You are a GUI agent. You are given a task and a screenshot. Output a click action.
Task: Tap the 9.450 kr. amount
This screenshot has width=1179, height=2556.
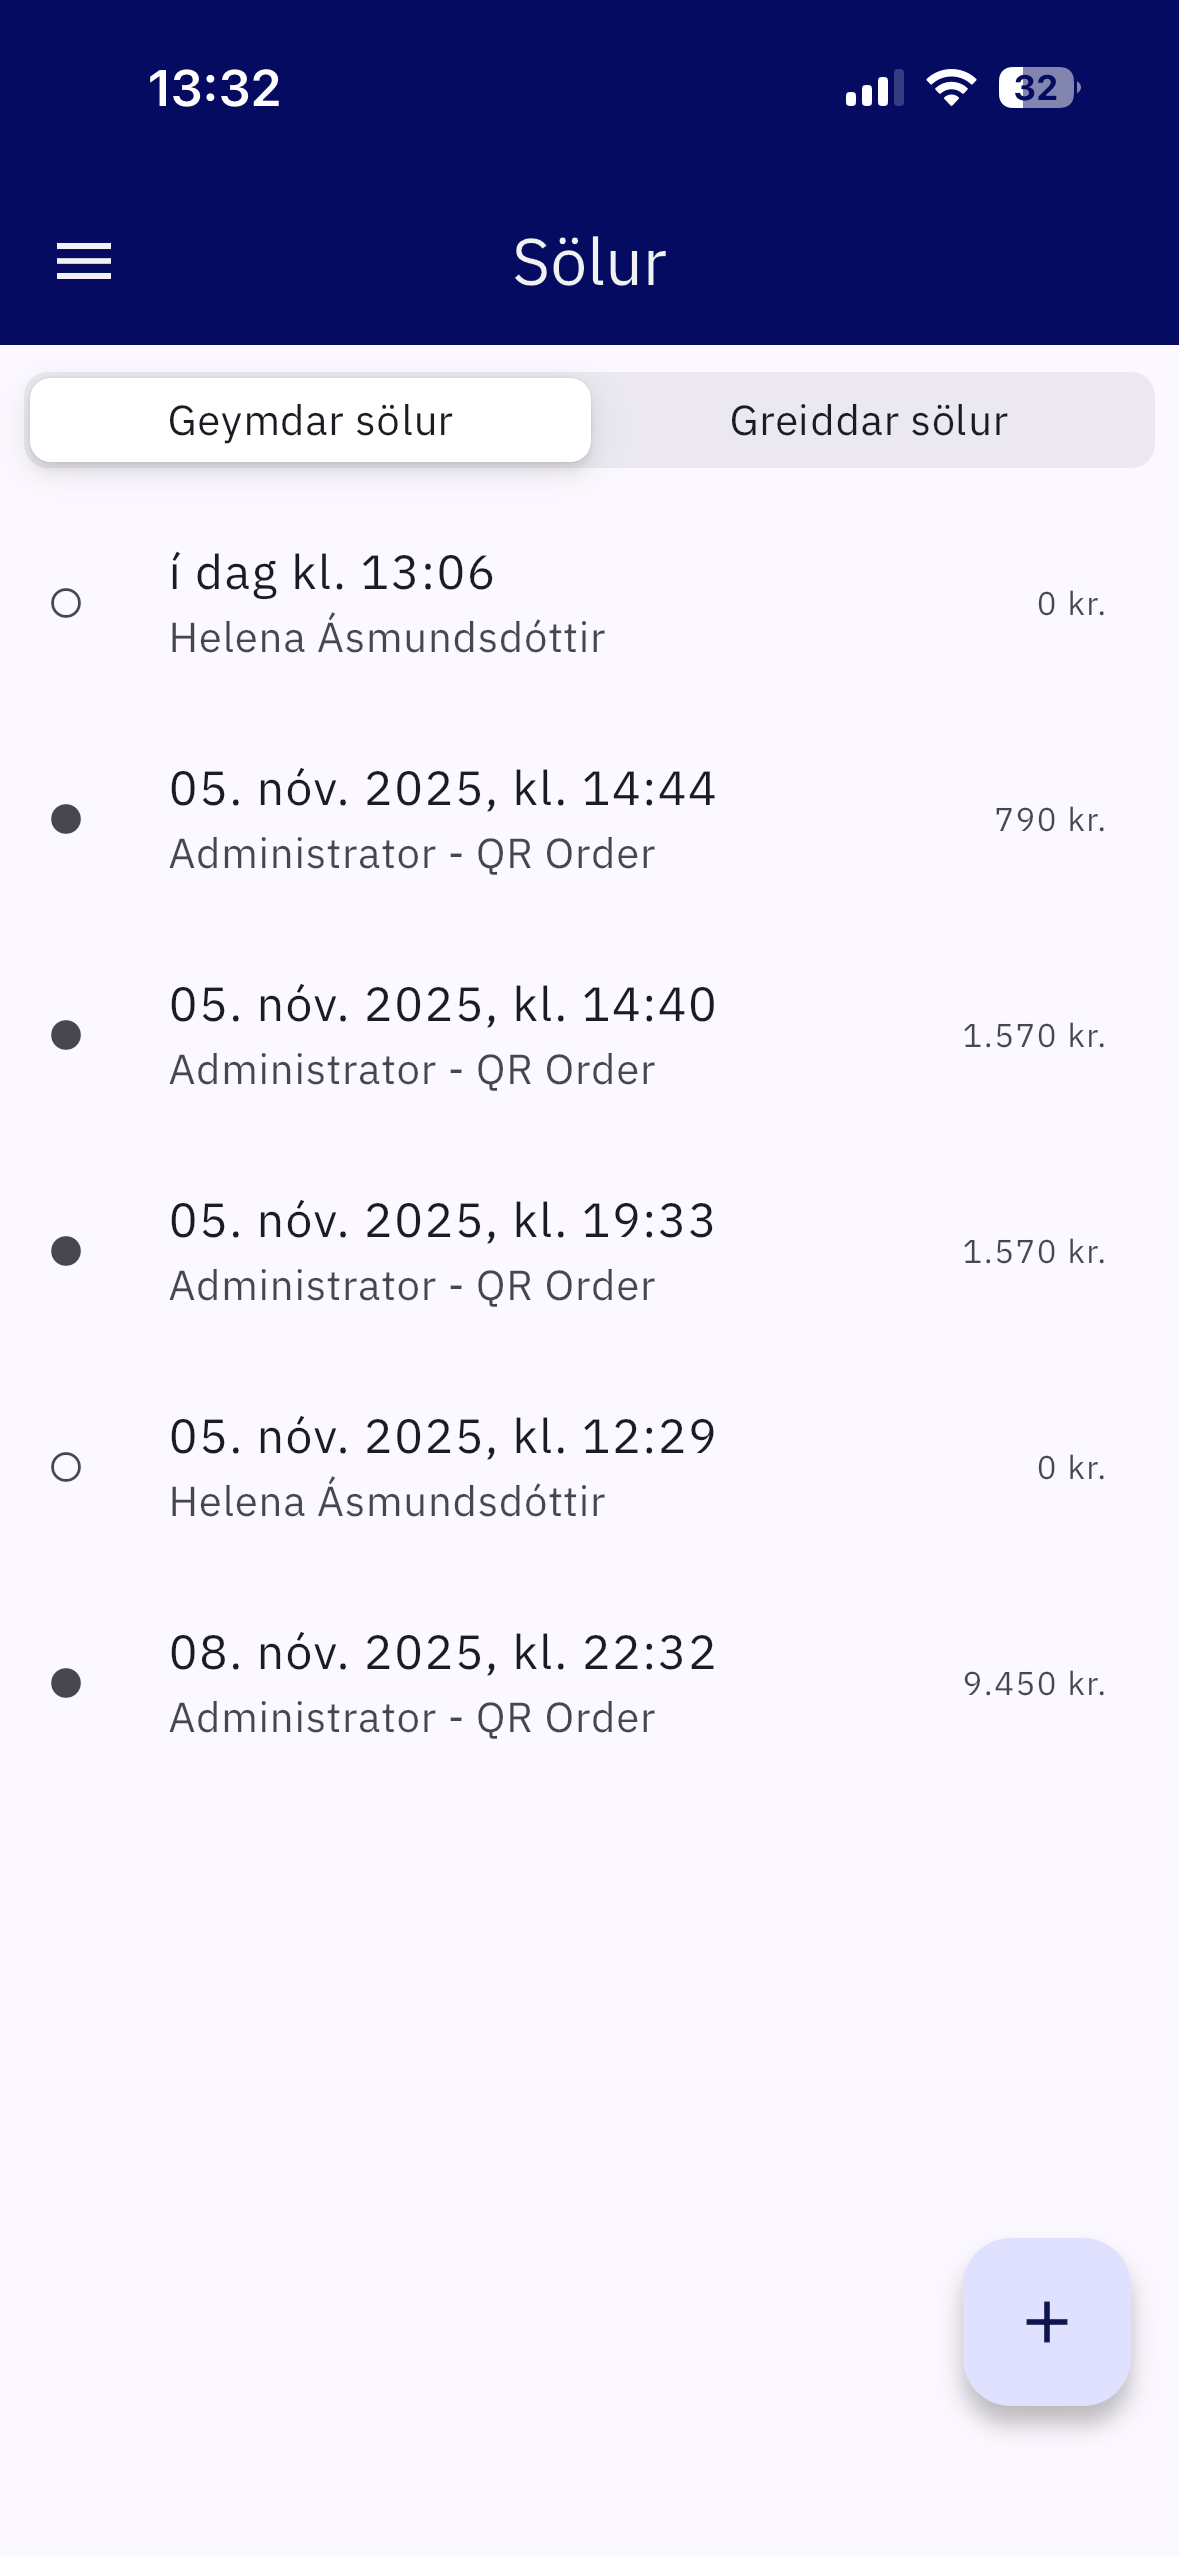pos(1033,1684)
